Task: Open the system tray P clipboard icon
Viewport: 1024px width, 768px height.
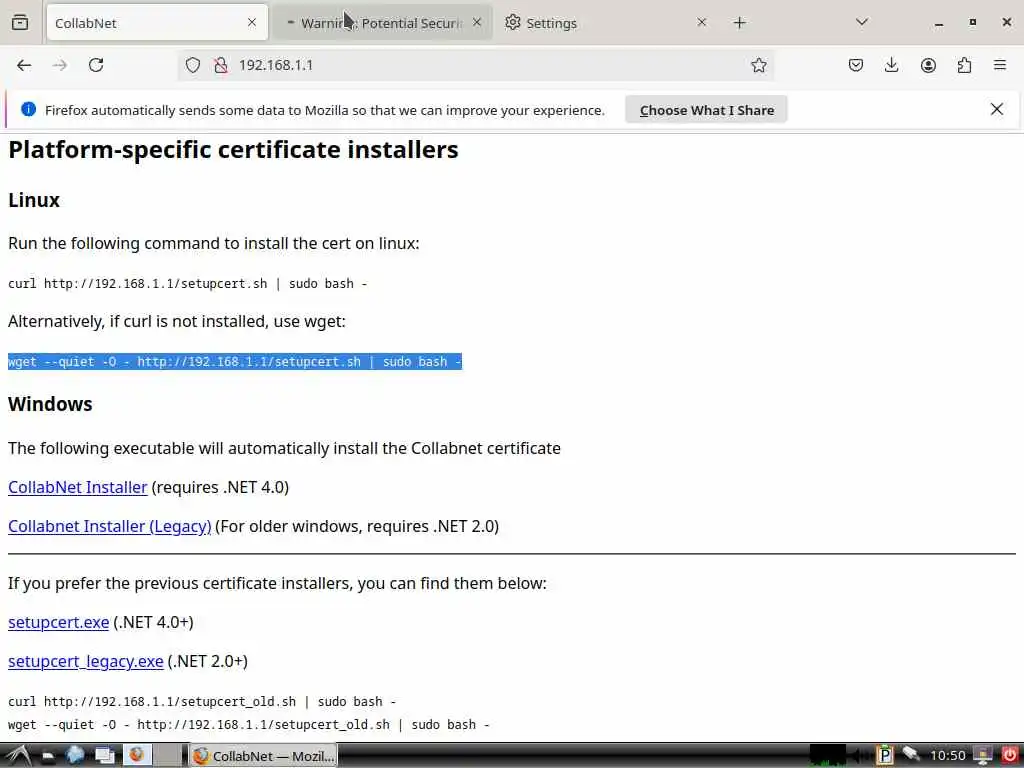Action: coord(884,756)
